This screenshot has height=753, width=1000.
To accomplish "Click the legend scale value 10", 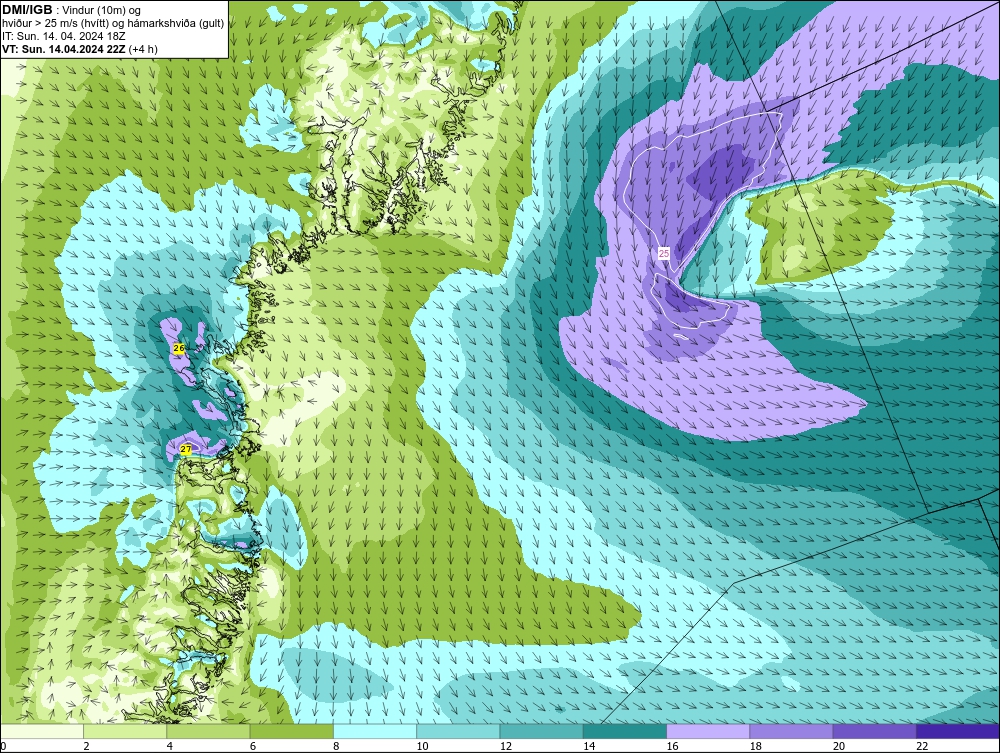I will (422, 747).
